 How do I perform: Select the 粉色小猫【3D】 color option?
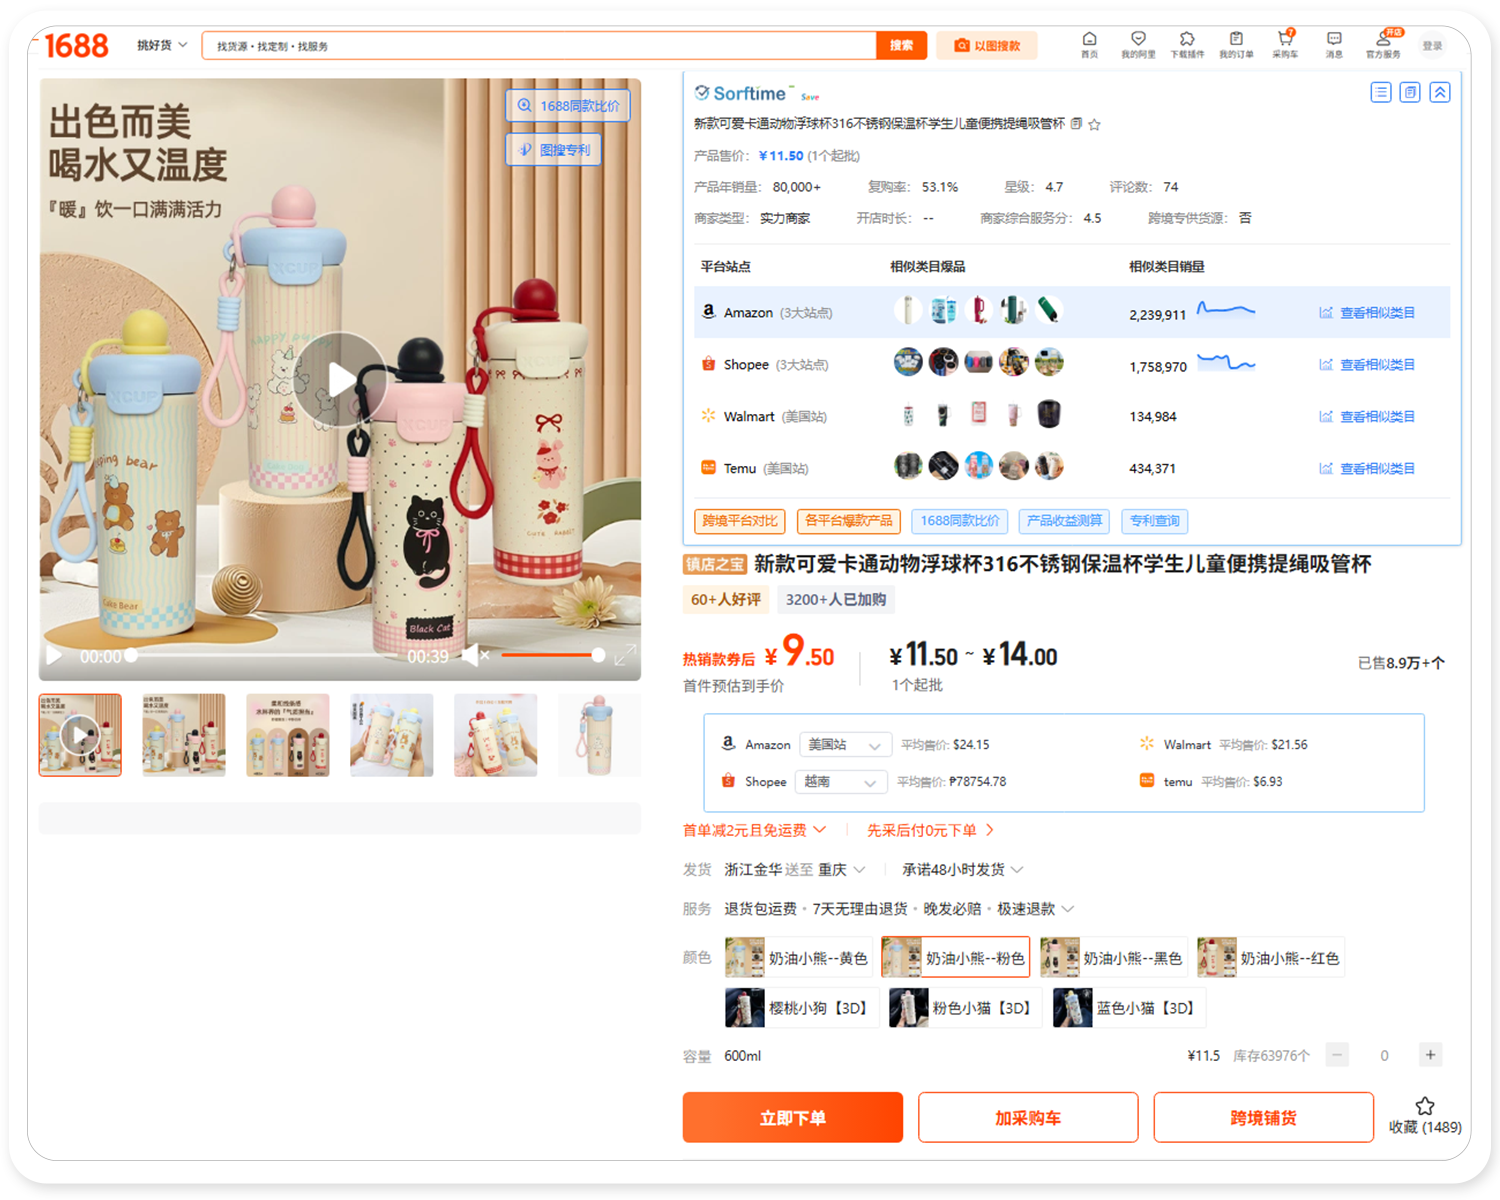pos(965,1008)
